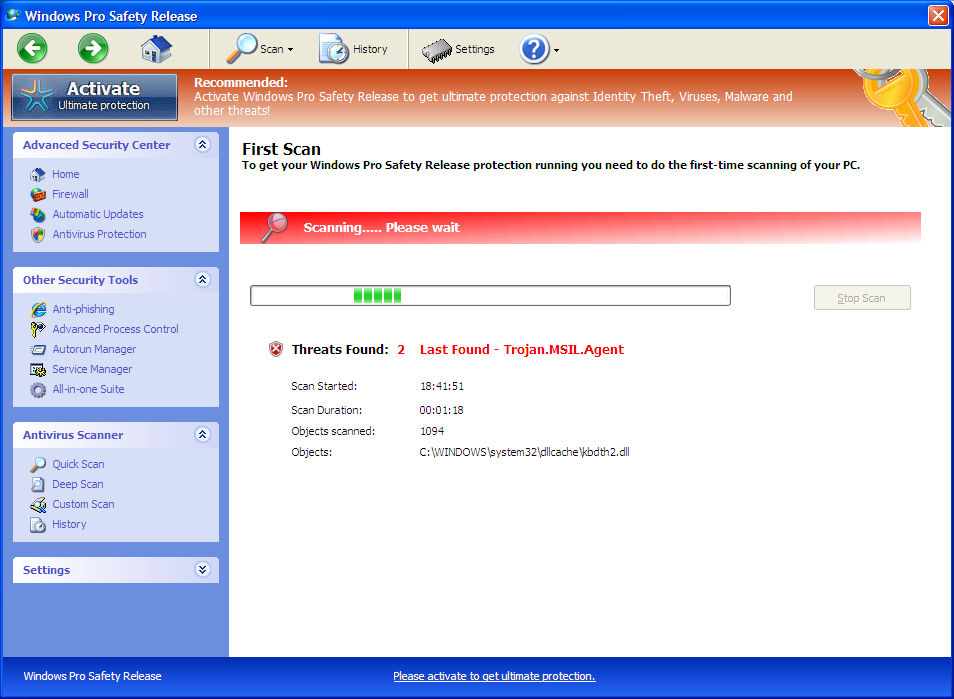Open Settings with the chip icon

[x=458, y=49]
